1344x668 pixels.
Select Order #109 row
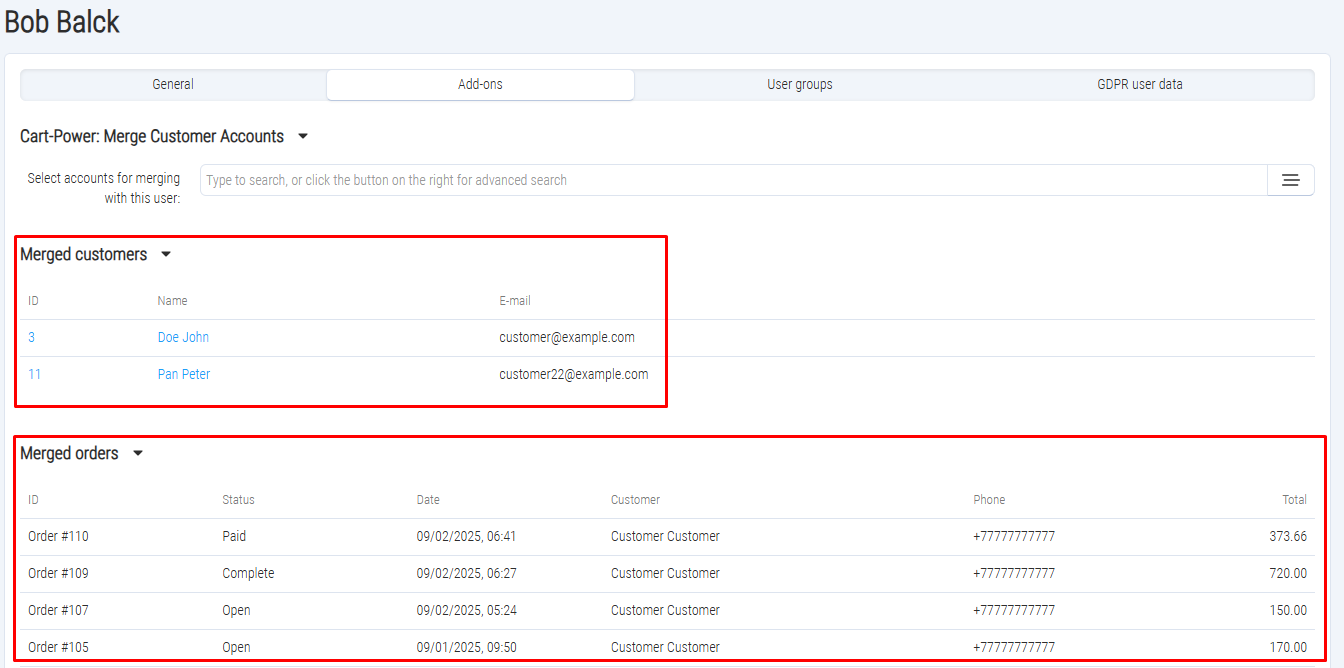(x=58, y=573)
